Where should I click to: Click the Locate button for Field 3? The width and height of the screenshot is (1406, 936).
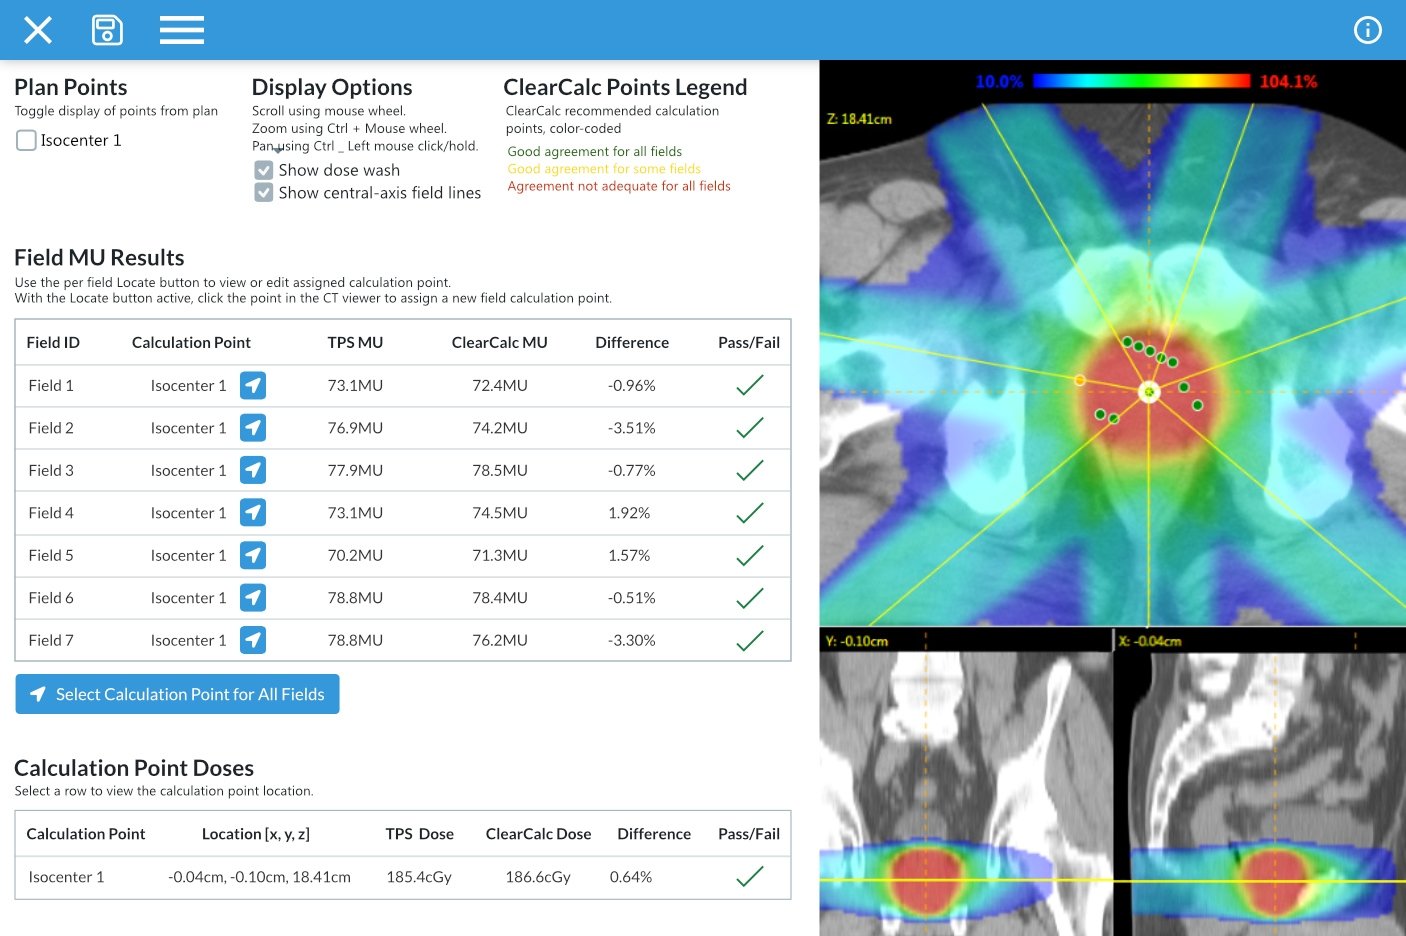pos(253,470)
